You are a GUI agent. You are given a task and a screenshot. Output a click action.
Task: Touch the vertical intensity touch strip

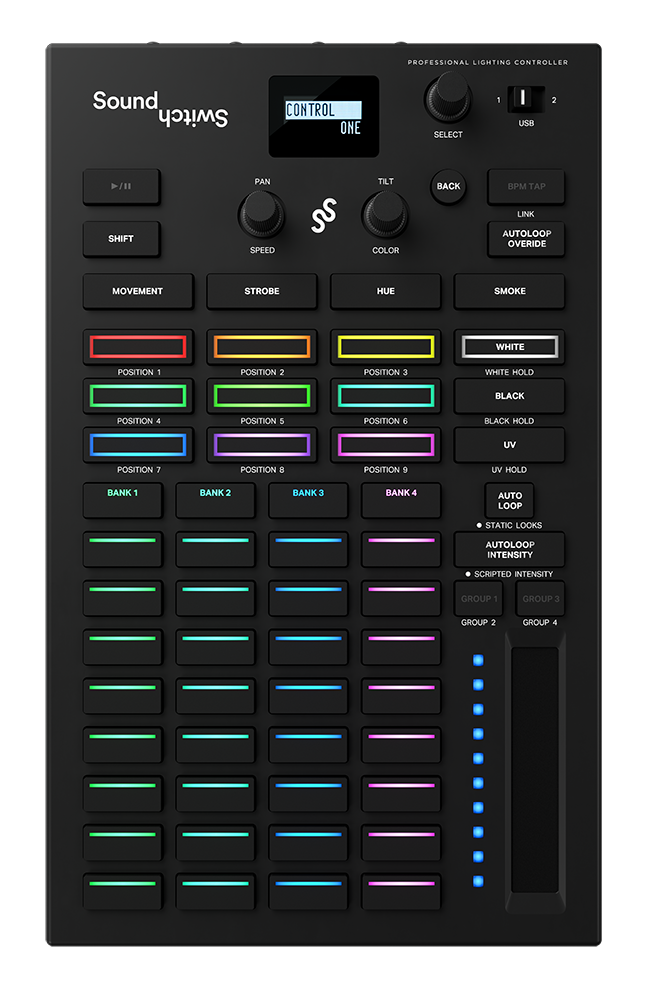(535, 769)
